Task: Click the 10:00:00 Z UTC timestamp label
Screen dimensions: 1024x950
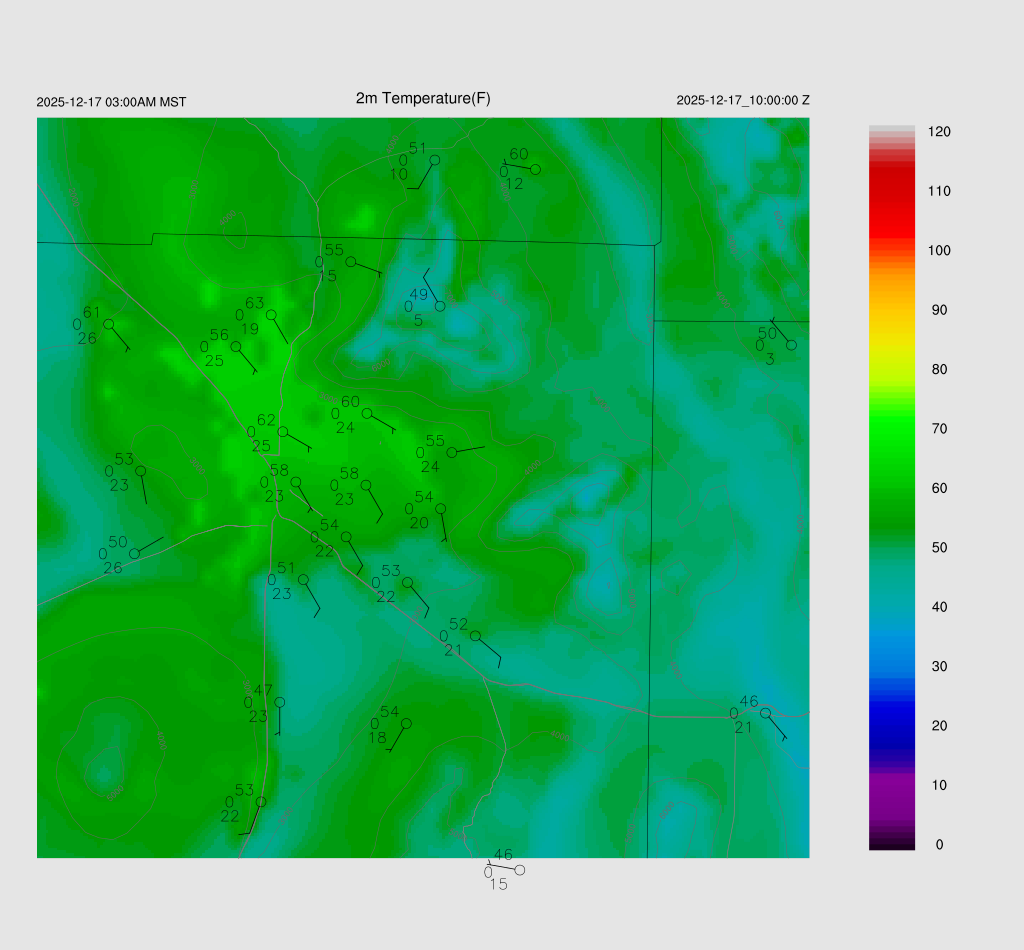Action: (x=743, y=101)
